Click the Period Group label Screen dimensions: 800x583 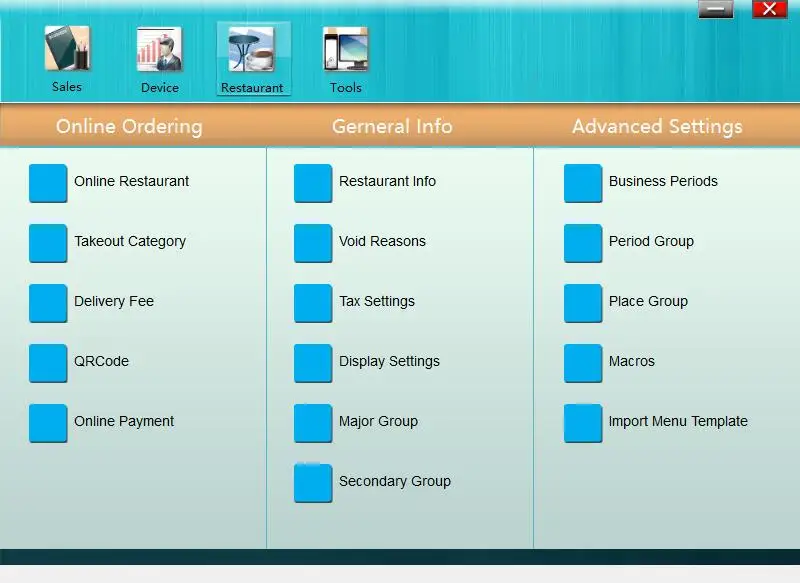(x=651, y=241)
